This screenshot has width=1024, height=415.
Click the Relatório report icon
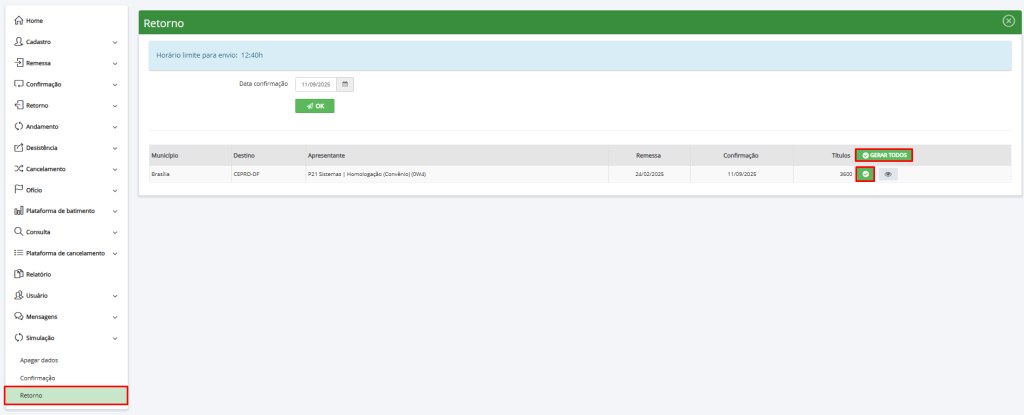18,274
